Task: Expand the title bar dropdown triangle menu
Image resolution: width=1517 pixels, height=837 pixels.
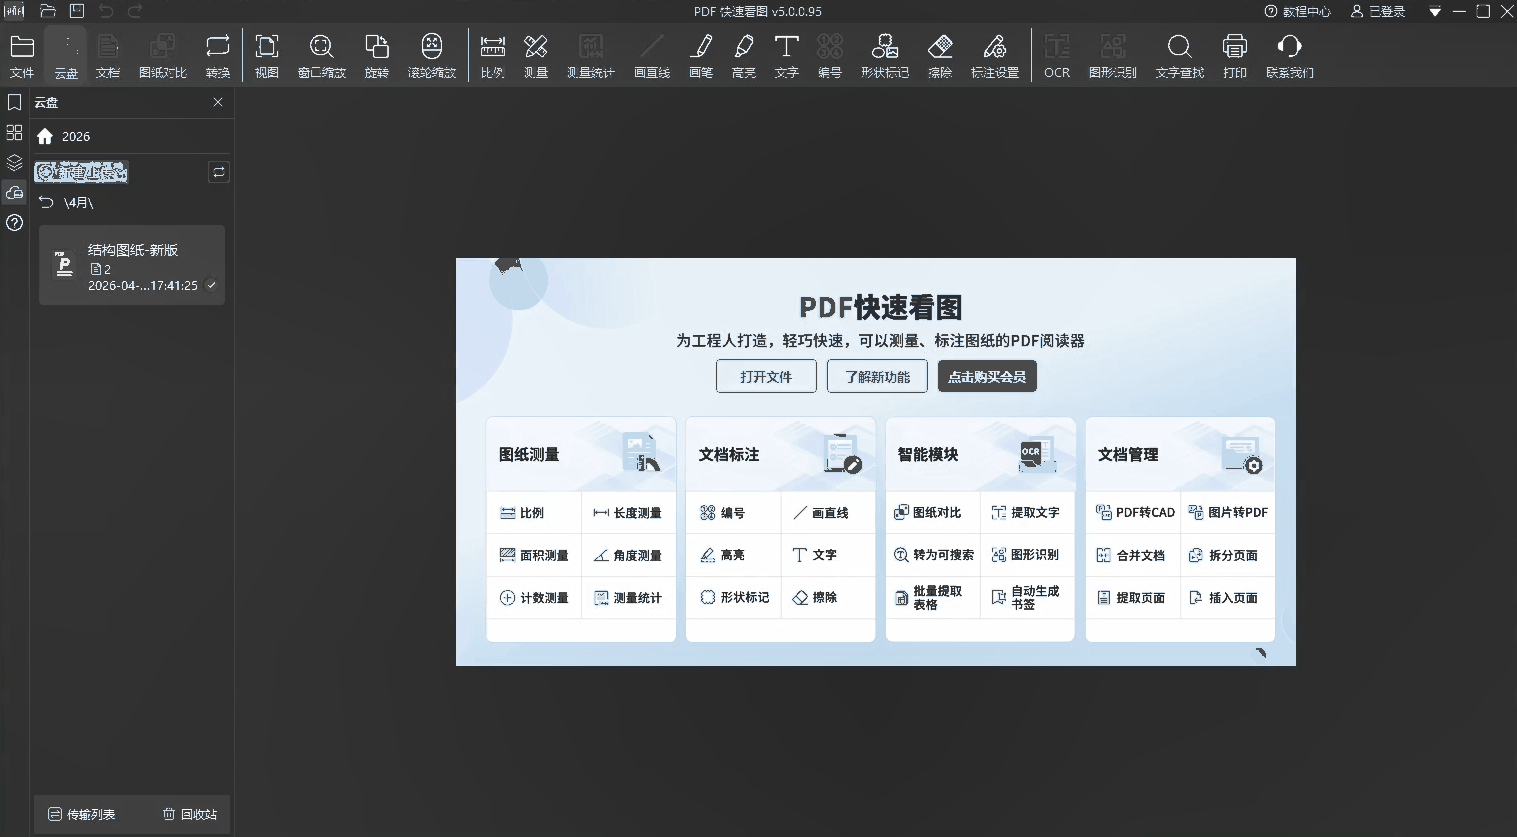Action: pyautogui.click(x=1435, y=12)
